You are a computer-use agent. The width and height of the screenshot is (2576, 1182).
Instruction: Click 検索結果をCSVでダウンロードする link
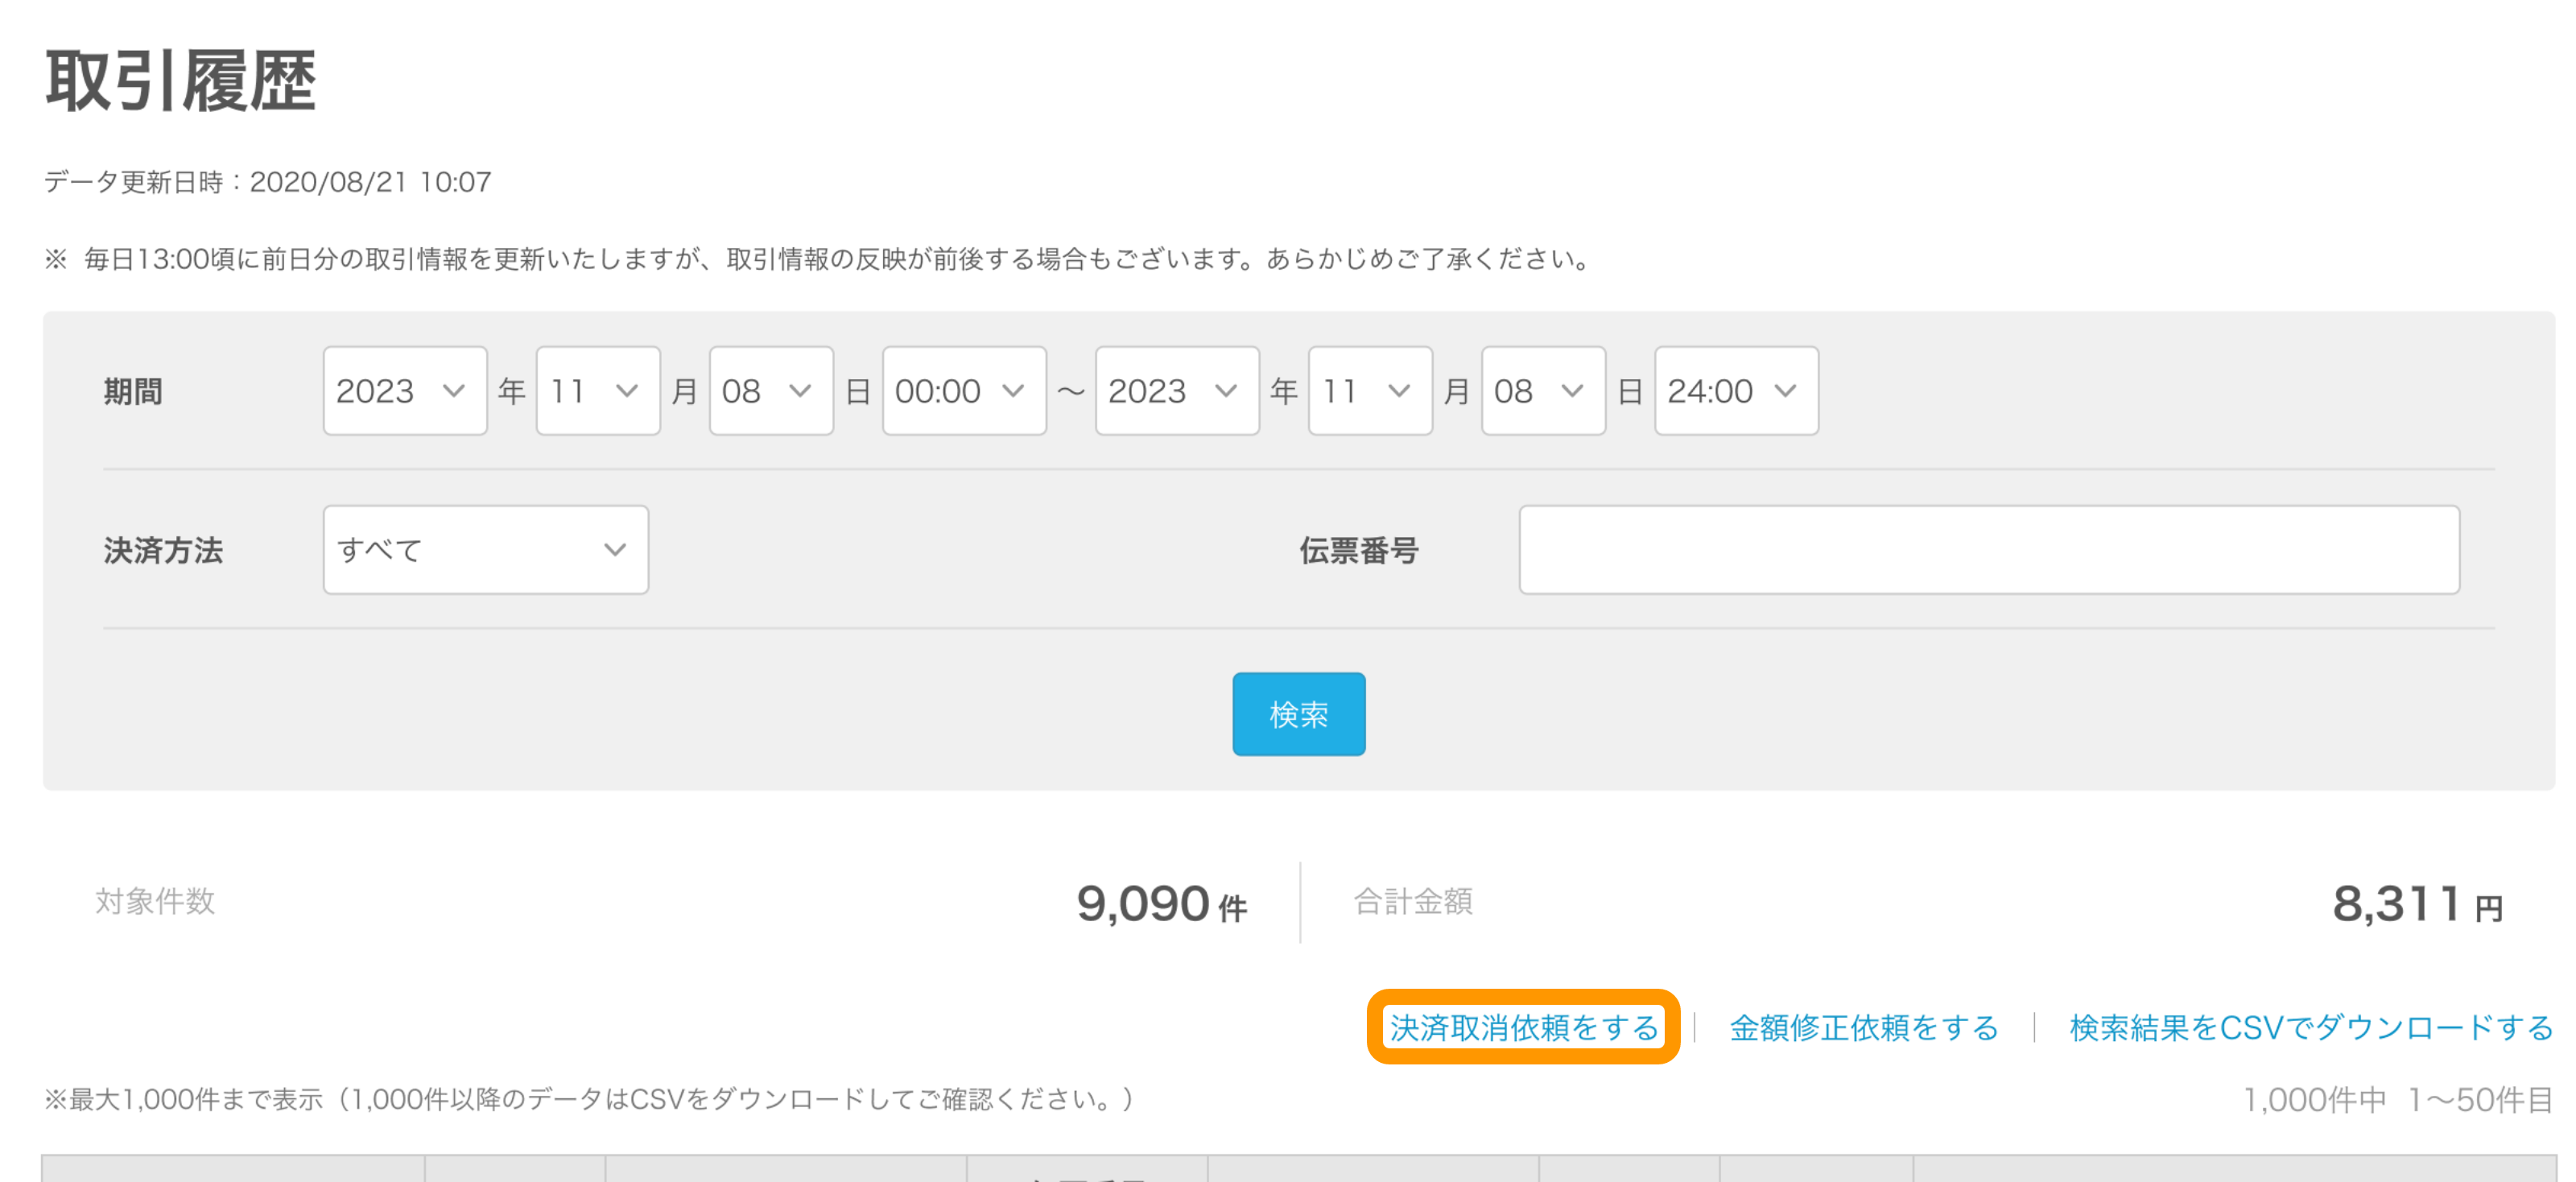point(2311,1028)
